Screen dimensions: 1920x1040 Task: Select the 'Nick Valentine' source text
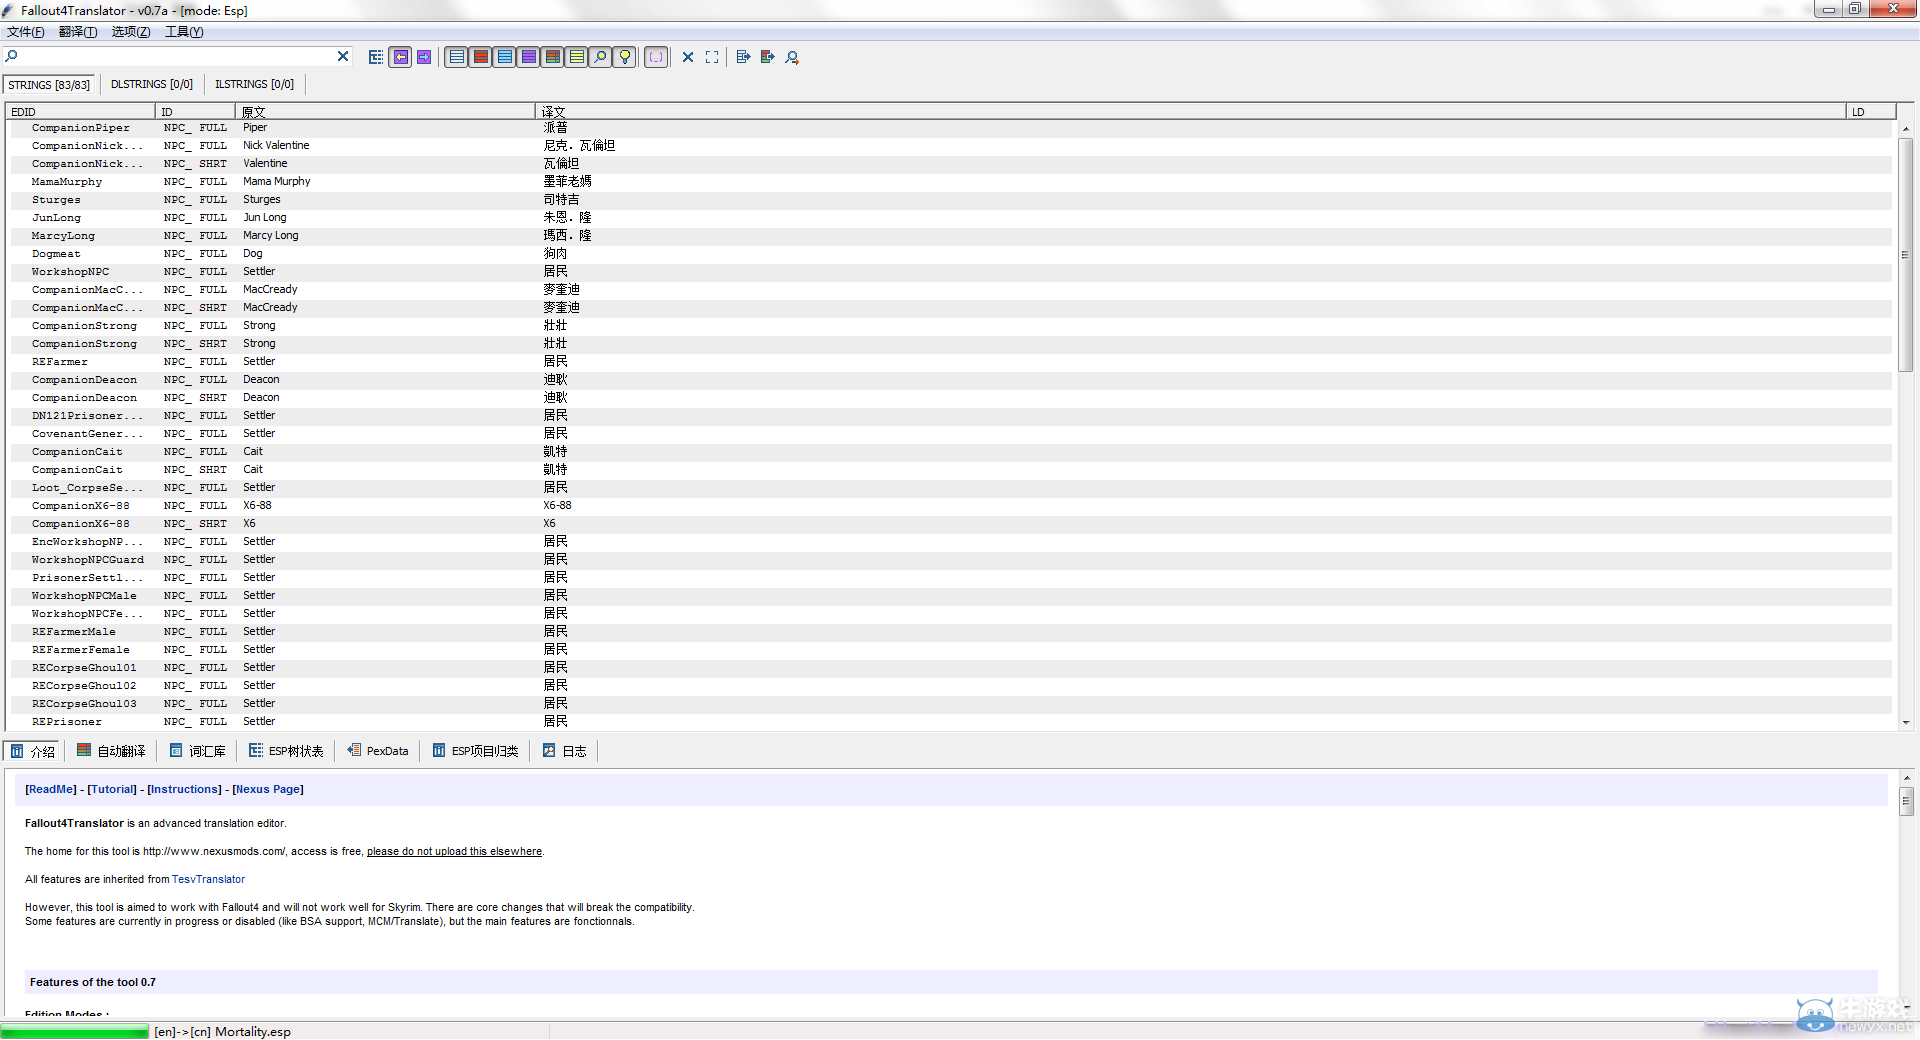(276, 146)
